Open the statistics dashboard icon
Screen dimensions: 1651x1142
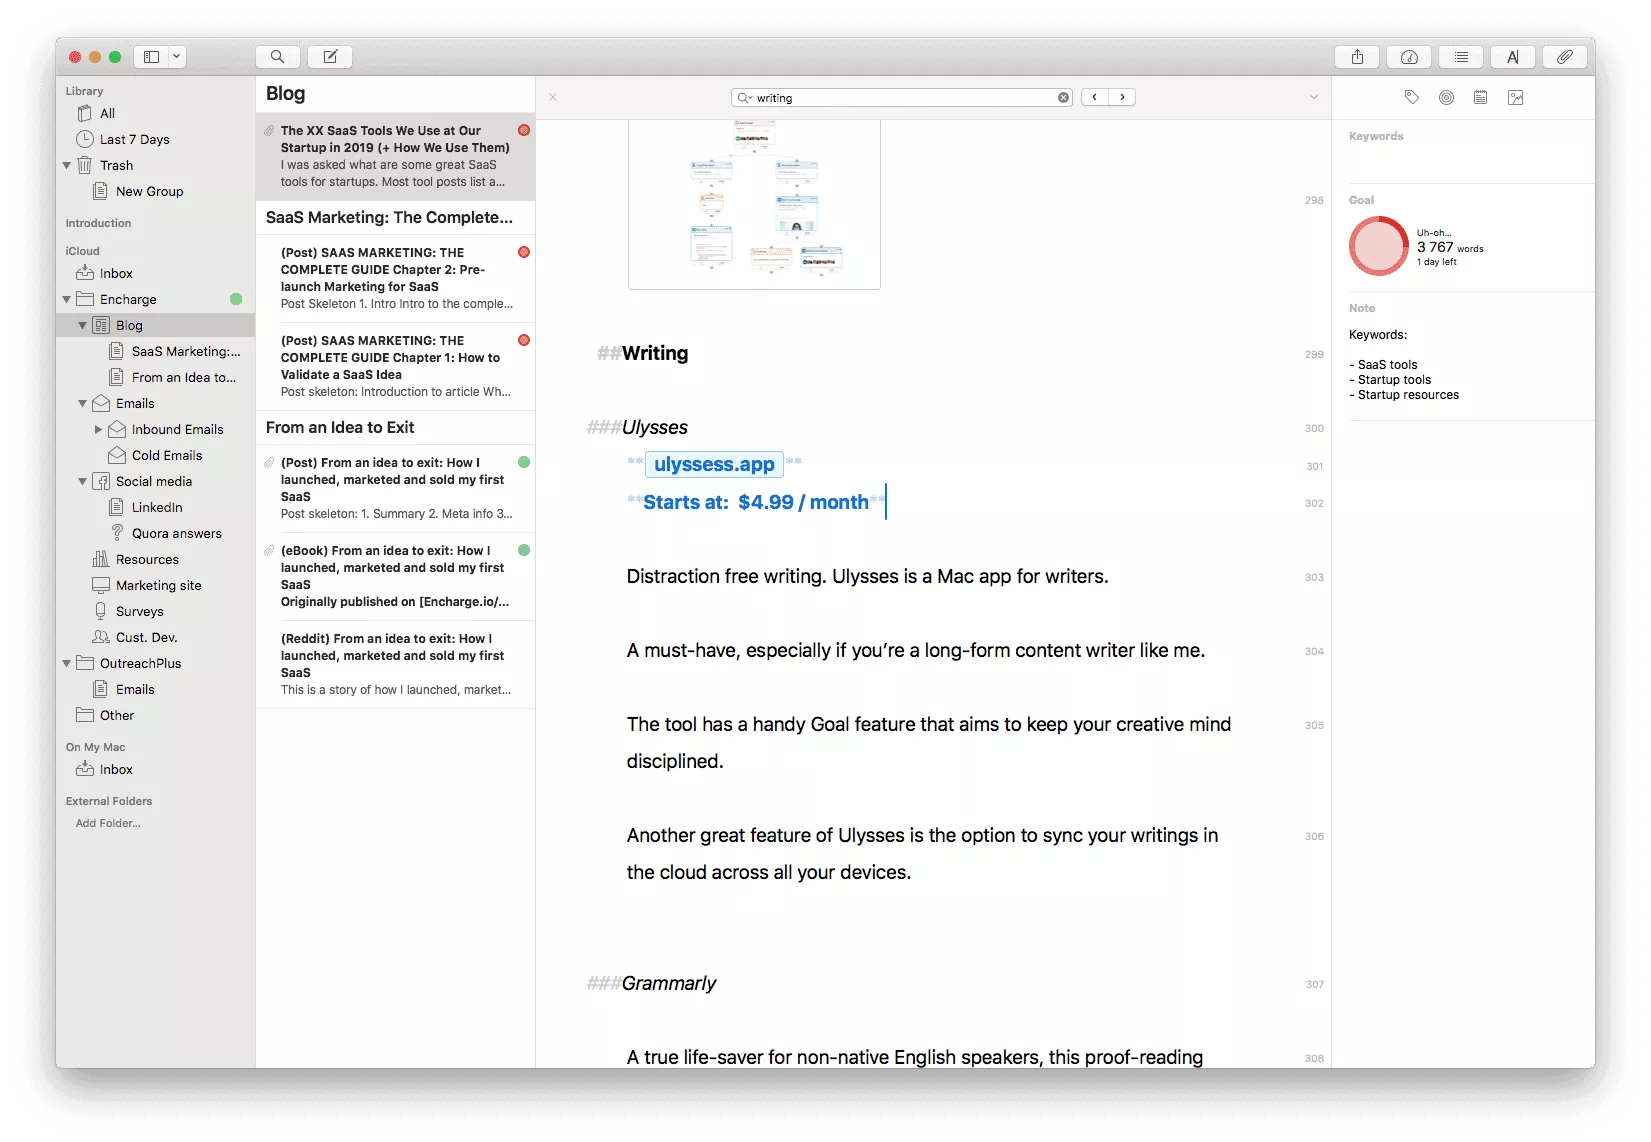pos(1409,57)
